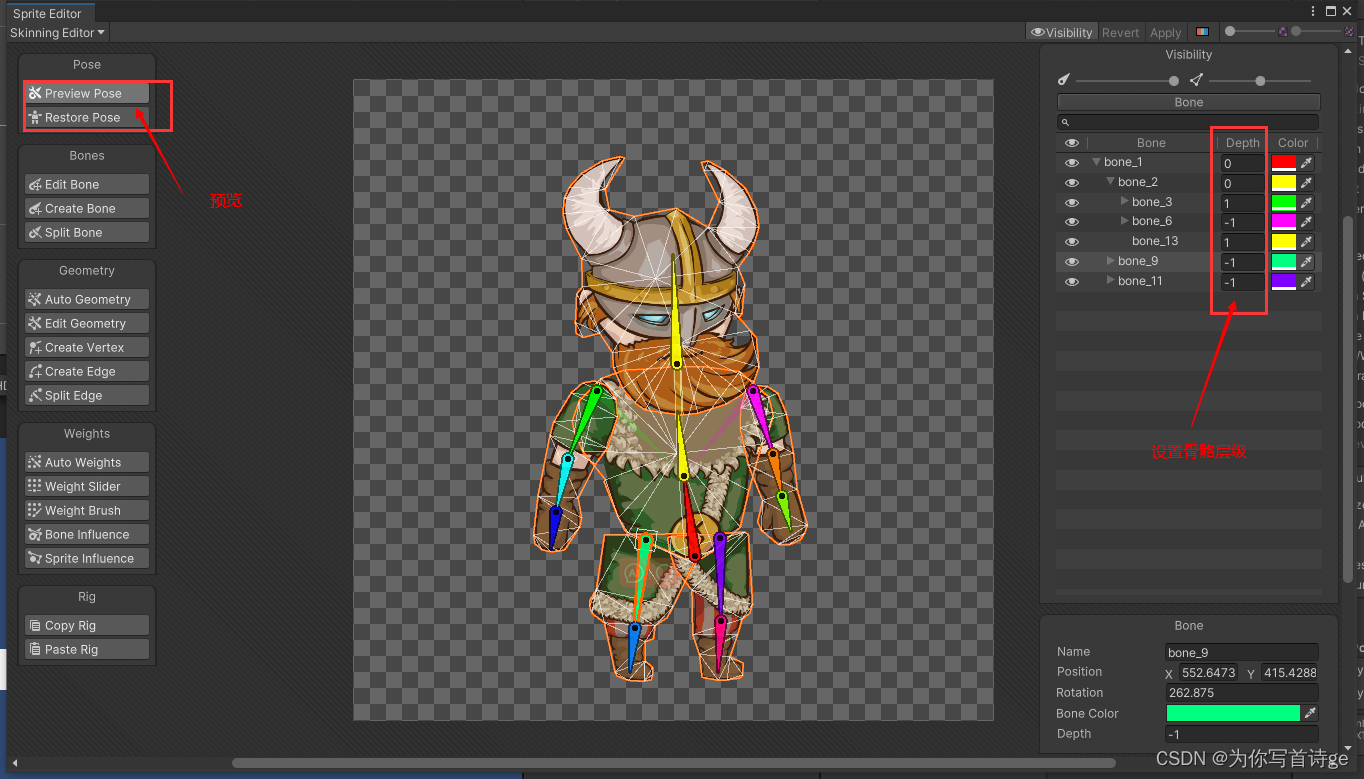Select the Create Bone tool
The width and height of the screenshot is (1364, 779).
click(x=87, y=208)
